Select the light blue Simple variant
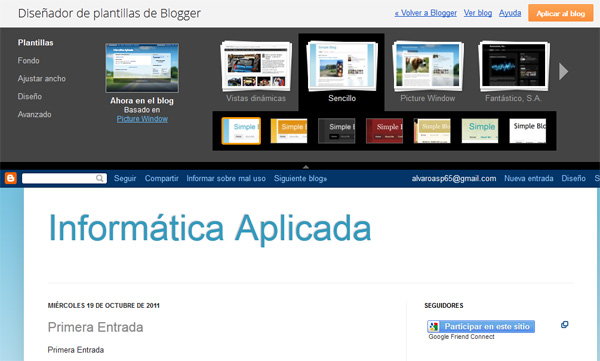The height and width of the screenshot is (361, 600). pyautogui.click(x=241, y=131)
